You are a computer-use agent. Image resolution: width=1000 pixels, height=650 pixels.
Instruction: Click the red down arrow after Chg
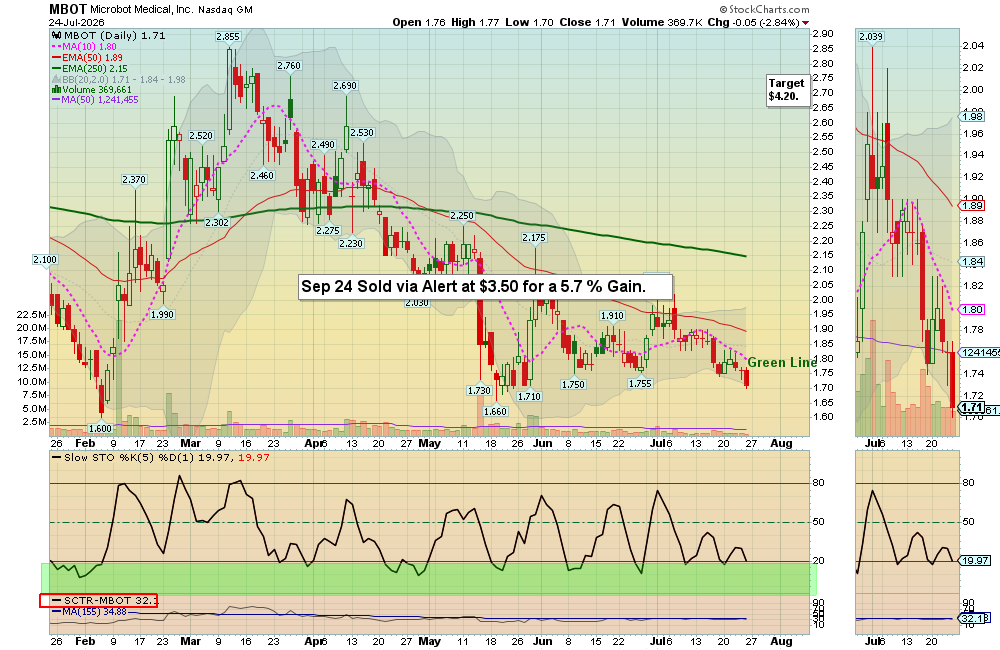[x=805, y=23]
